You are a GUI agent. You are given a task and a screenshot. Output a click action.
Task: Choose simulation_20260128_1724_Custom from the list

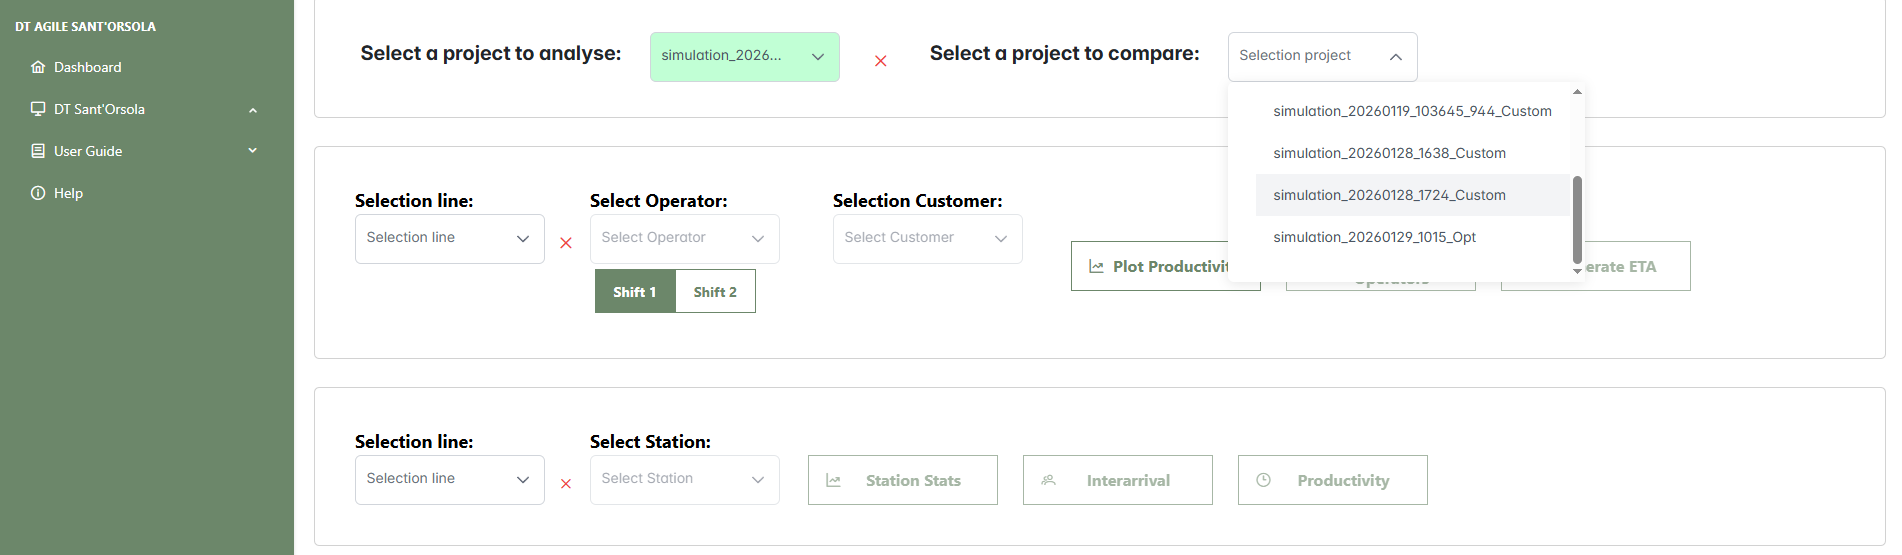pyautogui.click(x=1389, y=195)
